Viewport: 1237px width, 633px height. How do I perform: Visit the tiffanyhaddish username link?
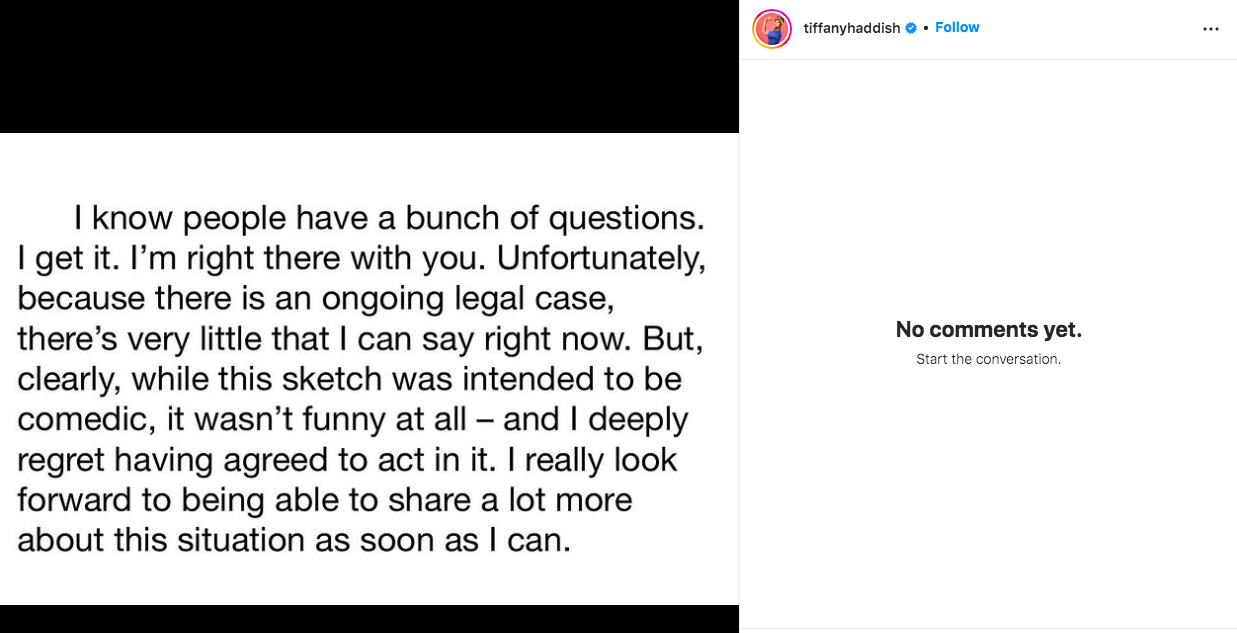coord(851,28)
